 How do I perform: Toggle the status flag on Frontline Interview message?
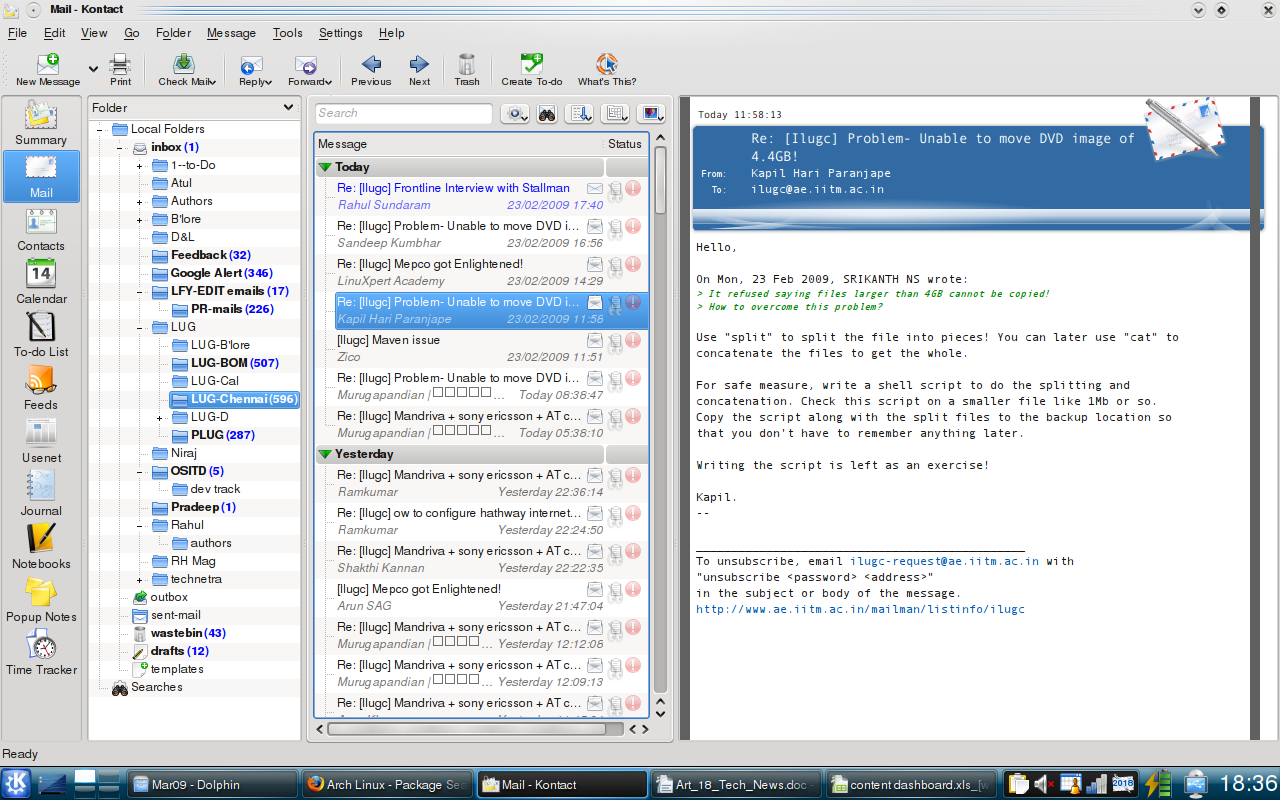[x=595, y=189]
